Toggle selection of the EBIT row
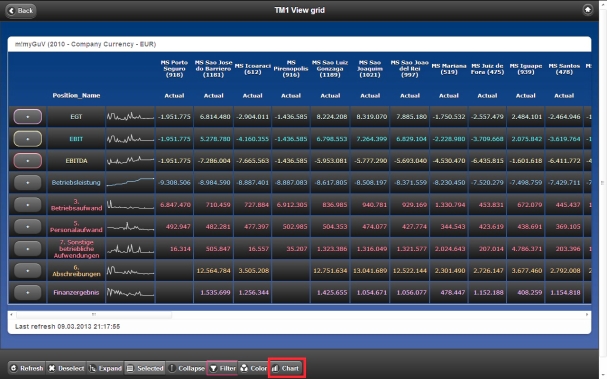This screenshot has height=379, width=607. (x=27, y=139)
